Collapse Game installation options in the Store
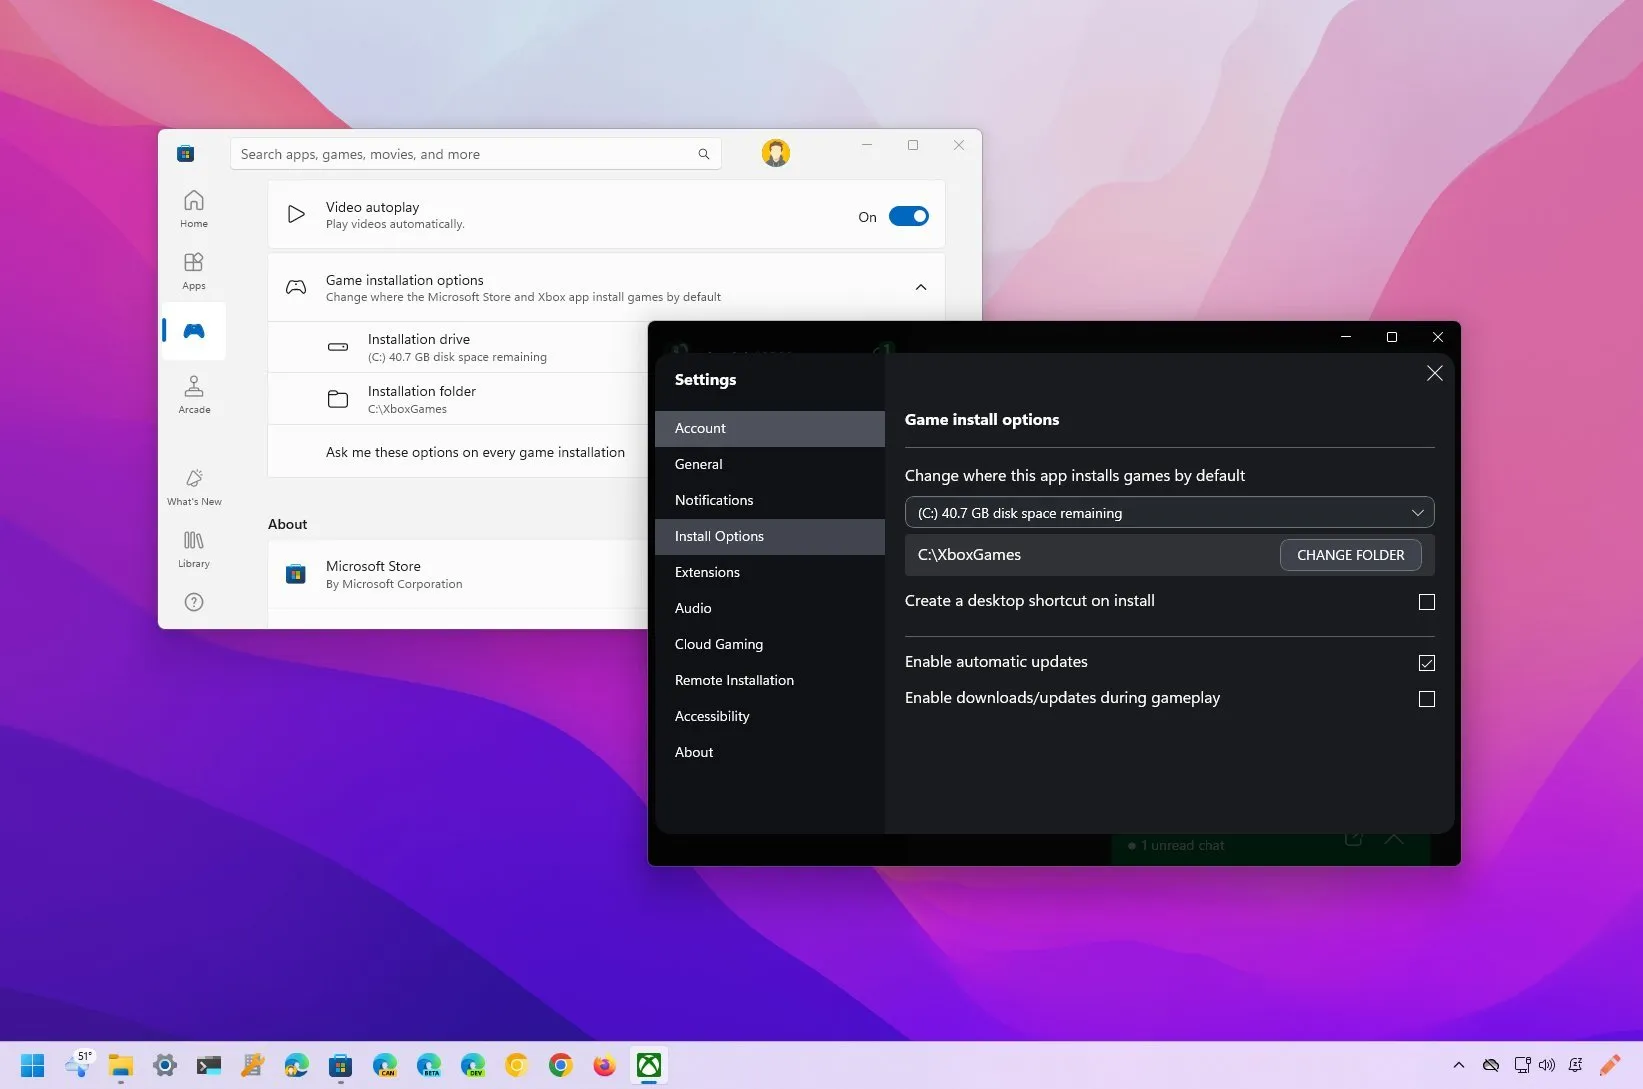This screenshot has width=1643, height=1089. pos(920,287)
